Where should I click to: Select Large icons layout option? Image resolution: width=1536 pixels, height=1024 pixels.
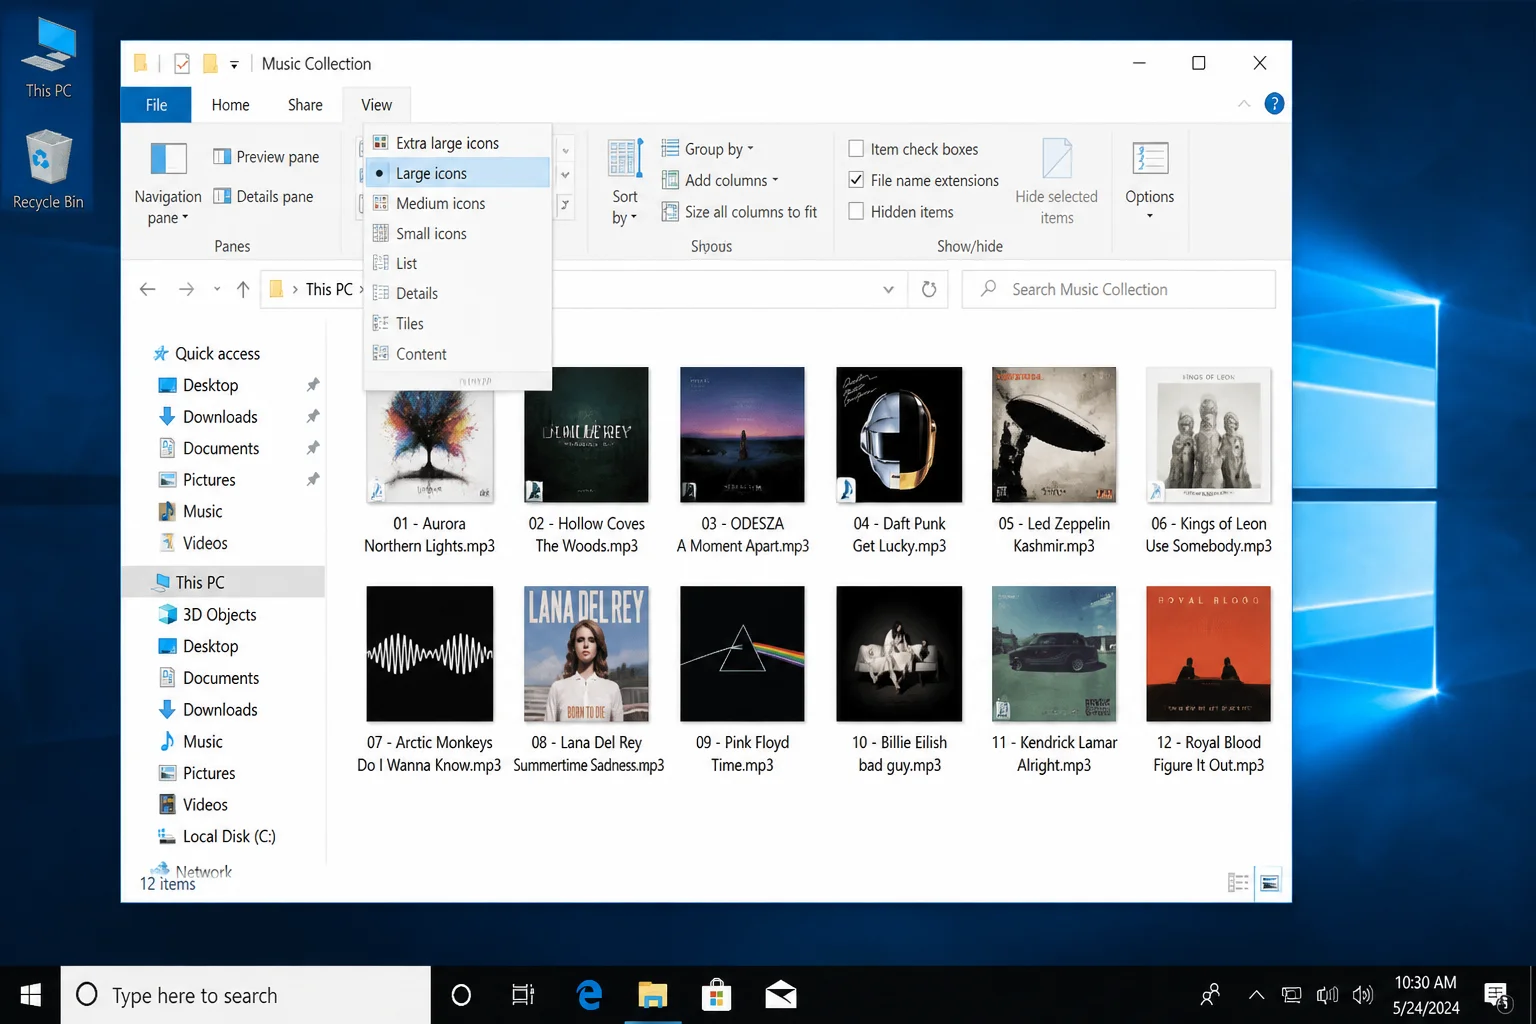point(458,173)
